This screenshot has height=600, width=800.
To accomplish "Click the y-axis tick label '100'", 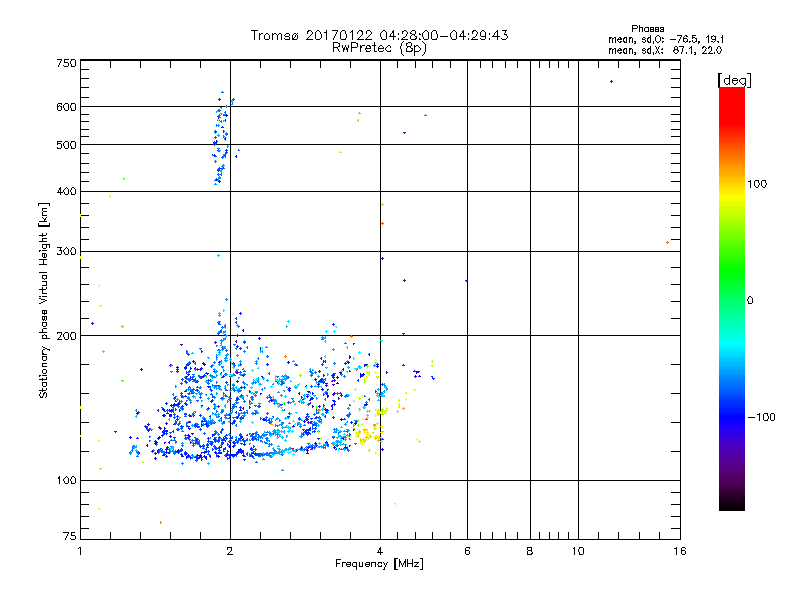I will pos(66,480).
